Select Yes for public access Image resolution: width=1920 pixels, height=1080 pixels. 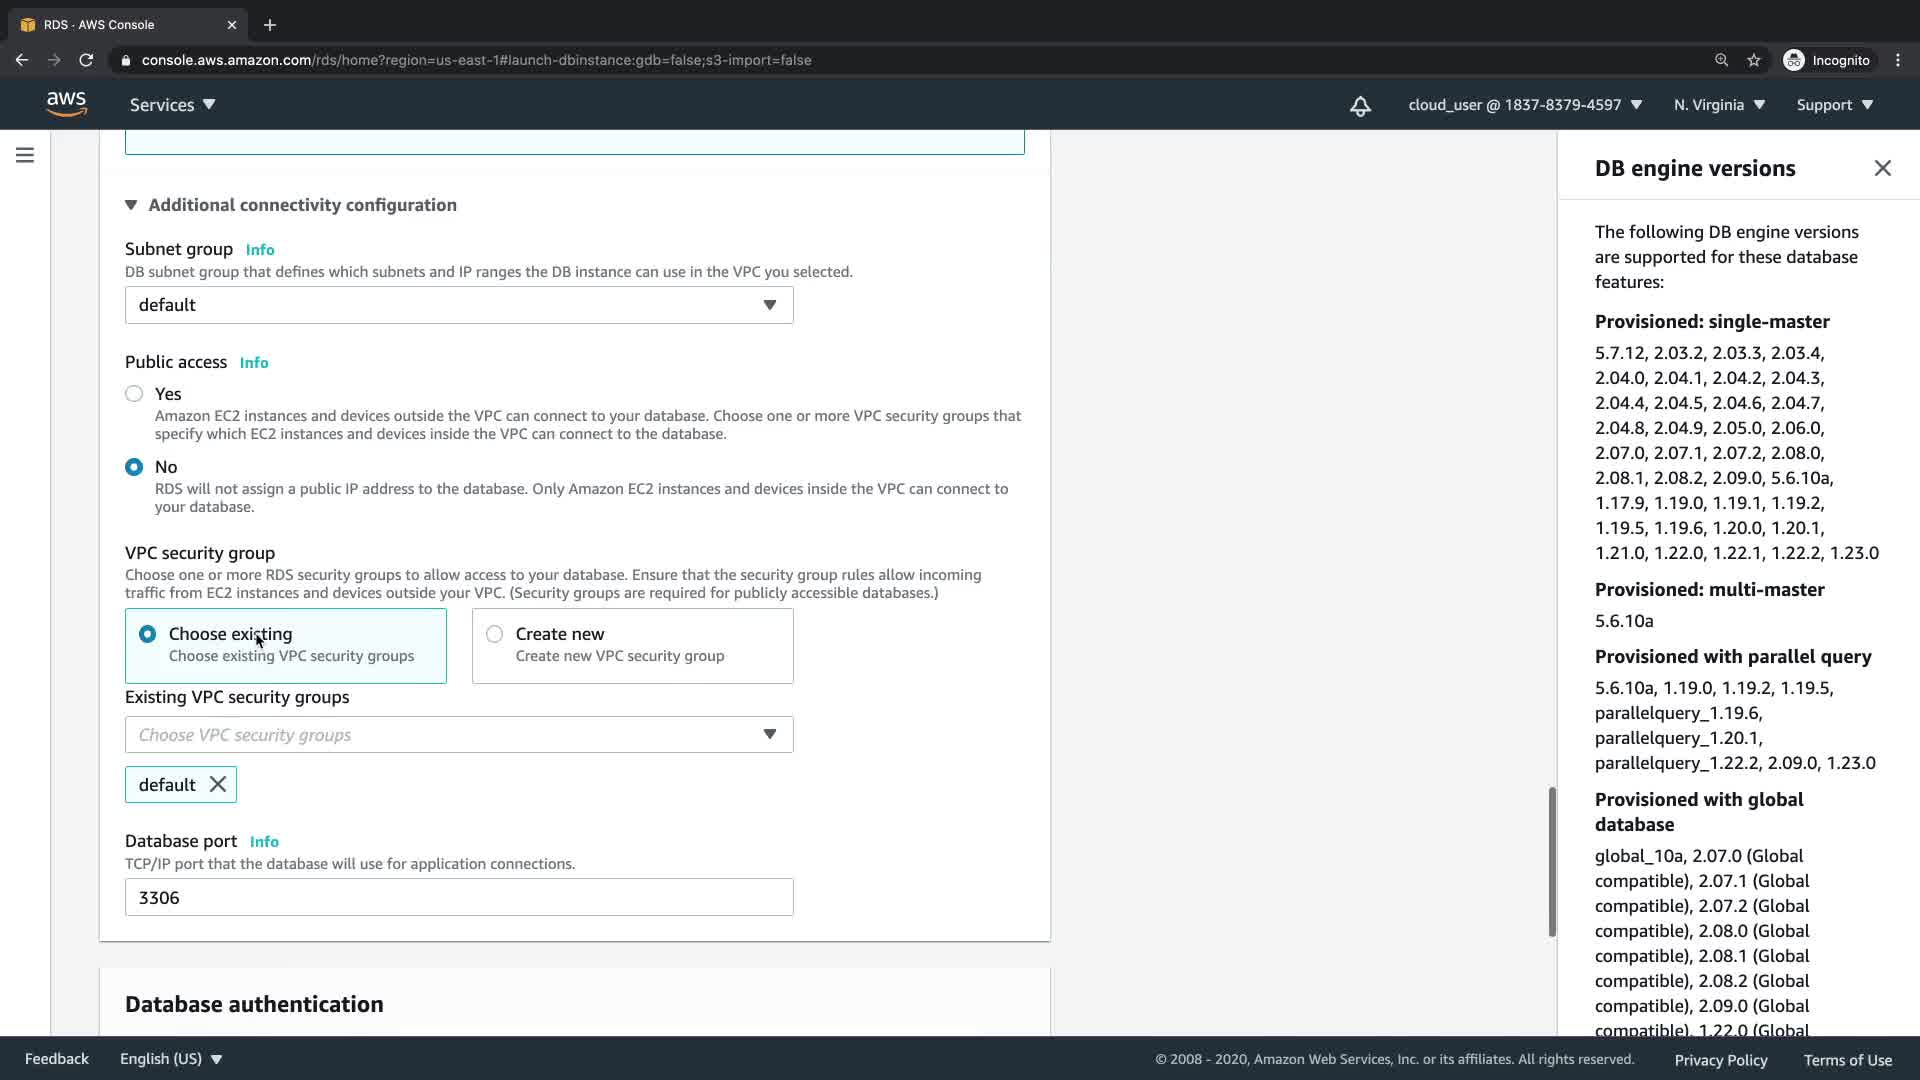coord(134,394)
